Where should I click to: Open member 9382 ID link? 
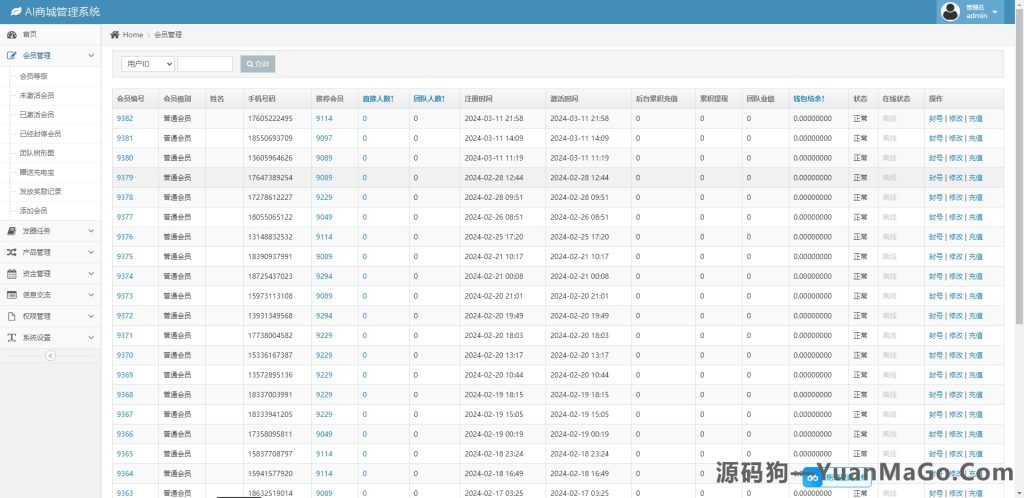click(125, 119)
